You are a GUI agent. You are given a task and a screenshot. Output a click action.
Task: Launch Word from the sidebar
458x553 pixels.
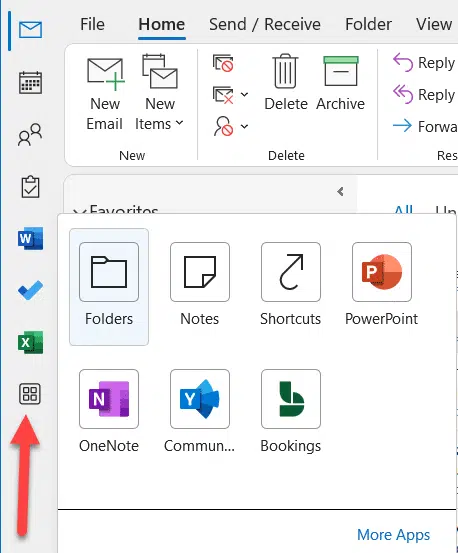click(30, 238)
